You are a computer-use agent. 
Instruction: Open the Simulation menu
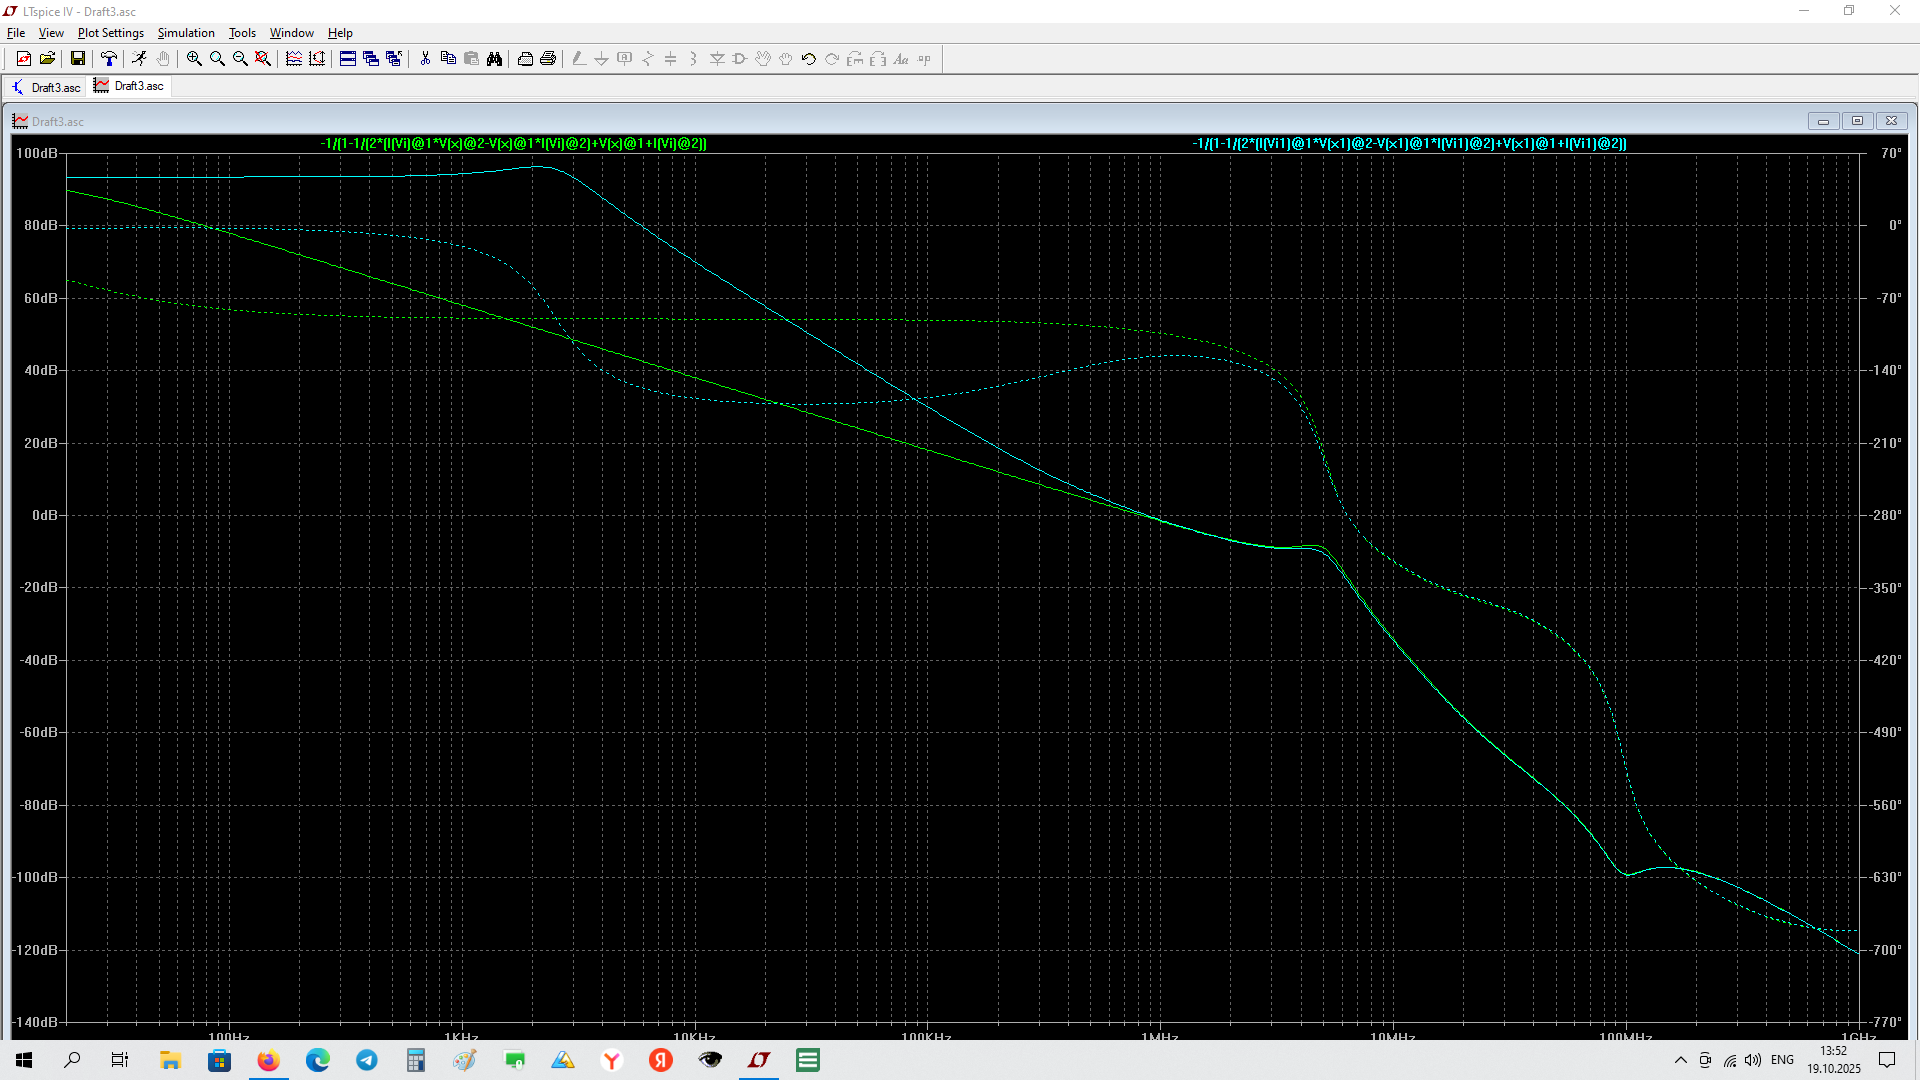(186, 33)
